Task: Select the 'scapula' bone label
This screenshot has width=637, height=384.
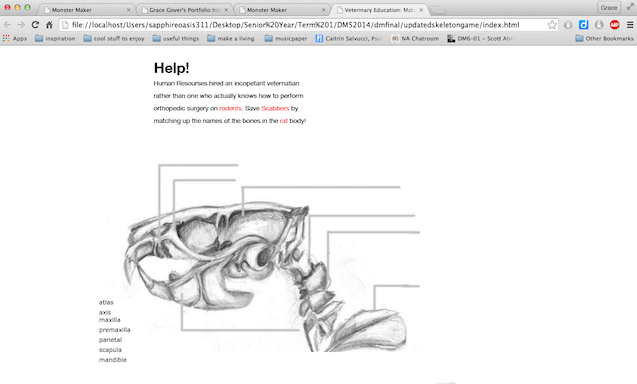Action: click(x=110, y=350)
